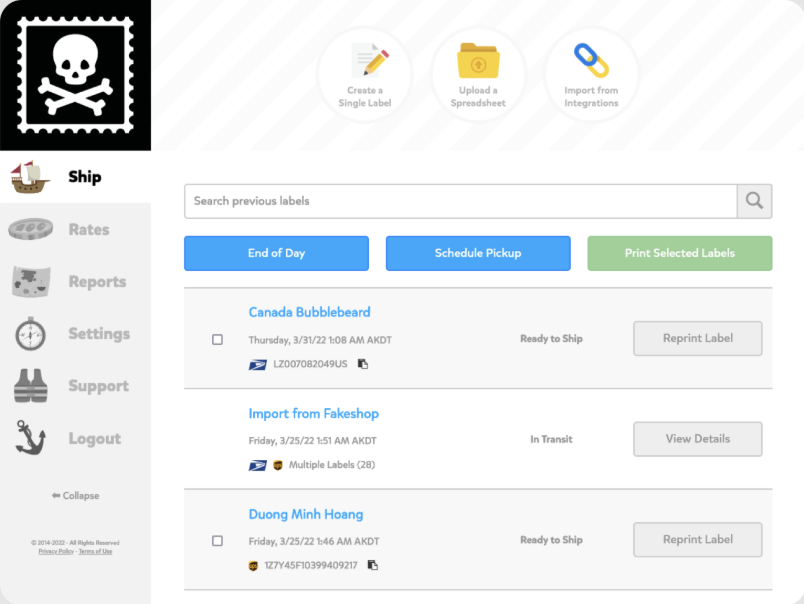
Task: Click the Import from Integrations chain icon
Action: point(591,60)
